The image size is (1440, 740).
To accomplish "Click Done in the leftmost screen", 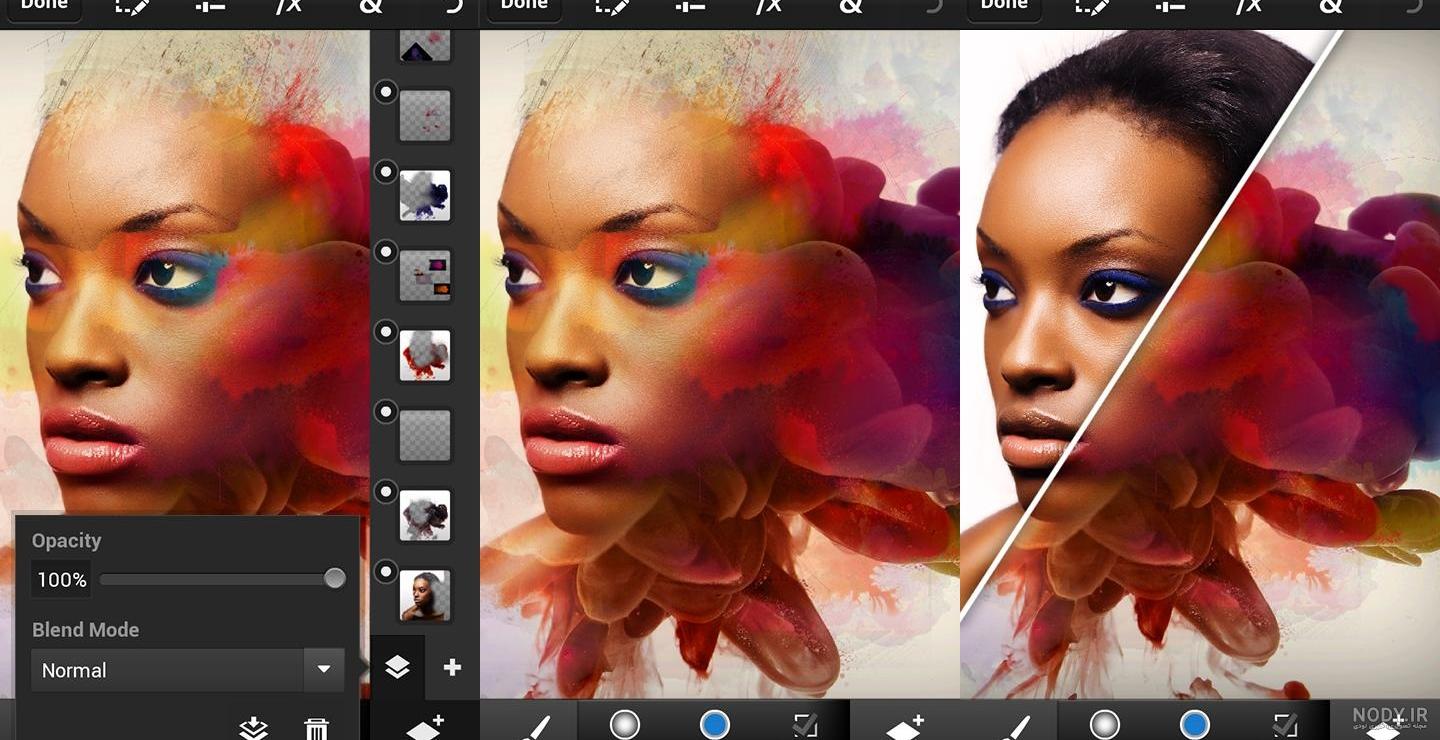I will (x=44, y=5).
